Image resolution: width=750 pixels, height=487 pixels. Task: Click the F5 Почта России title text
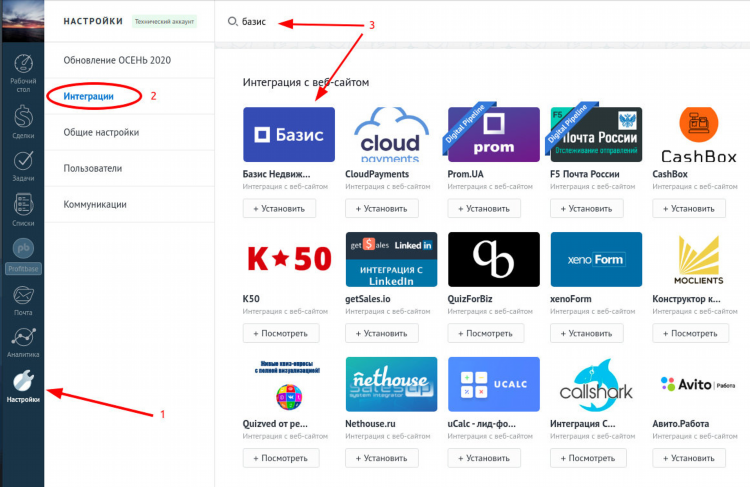[585, 174]
